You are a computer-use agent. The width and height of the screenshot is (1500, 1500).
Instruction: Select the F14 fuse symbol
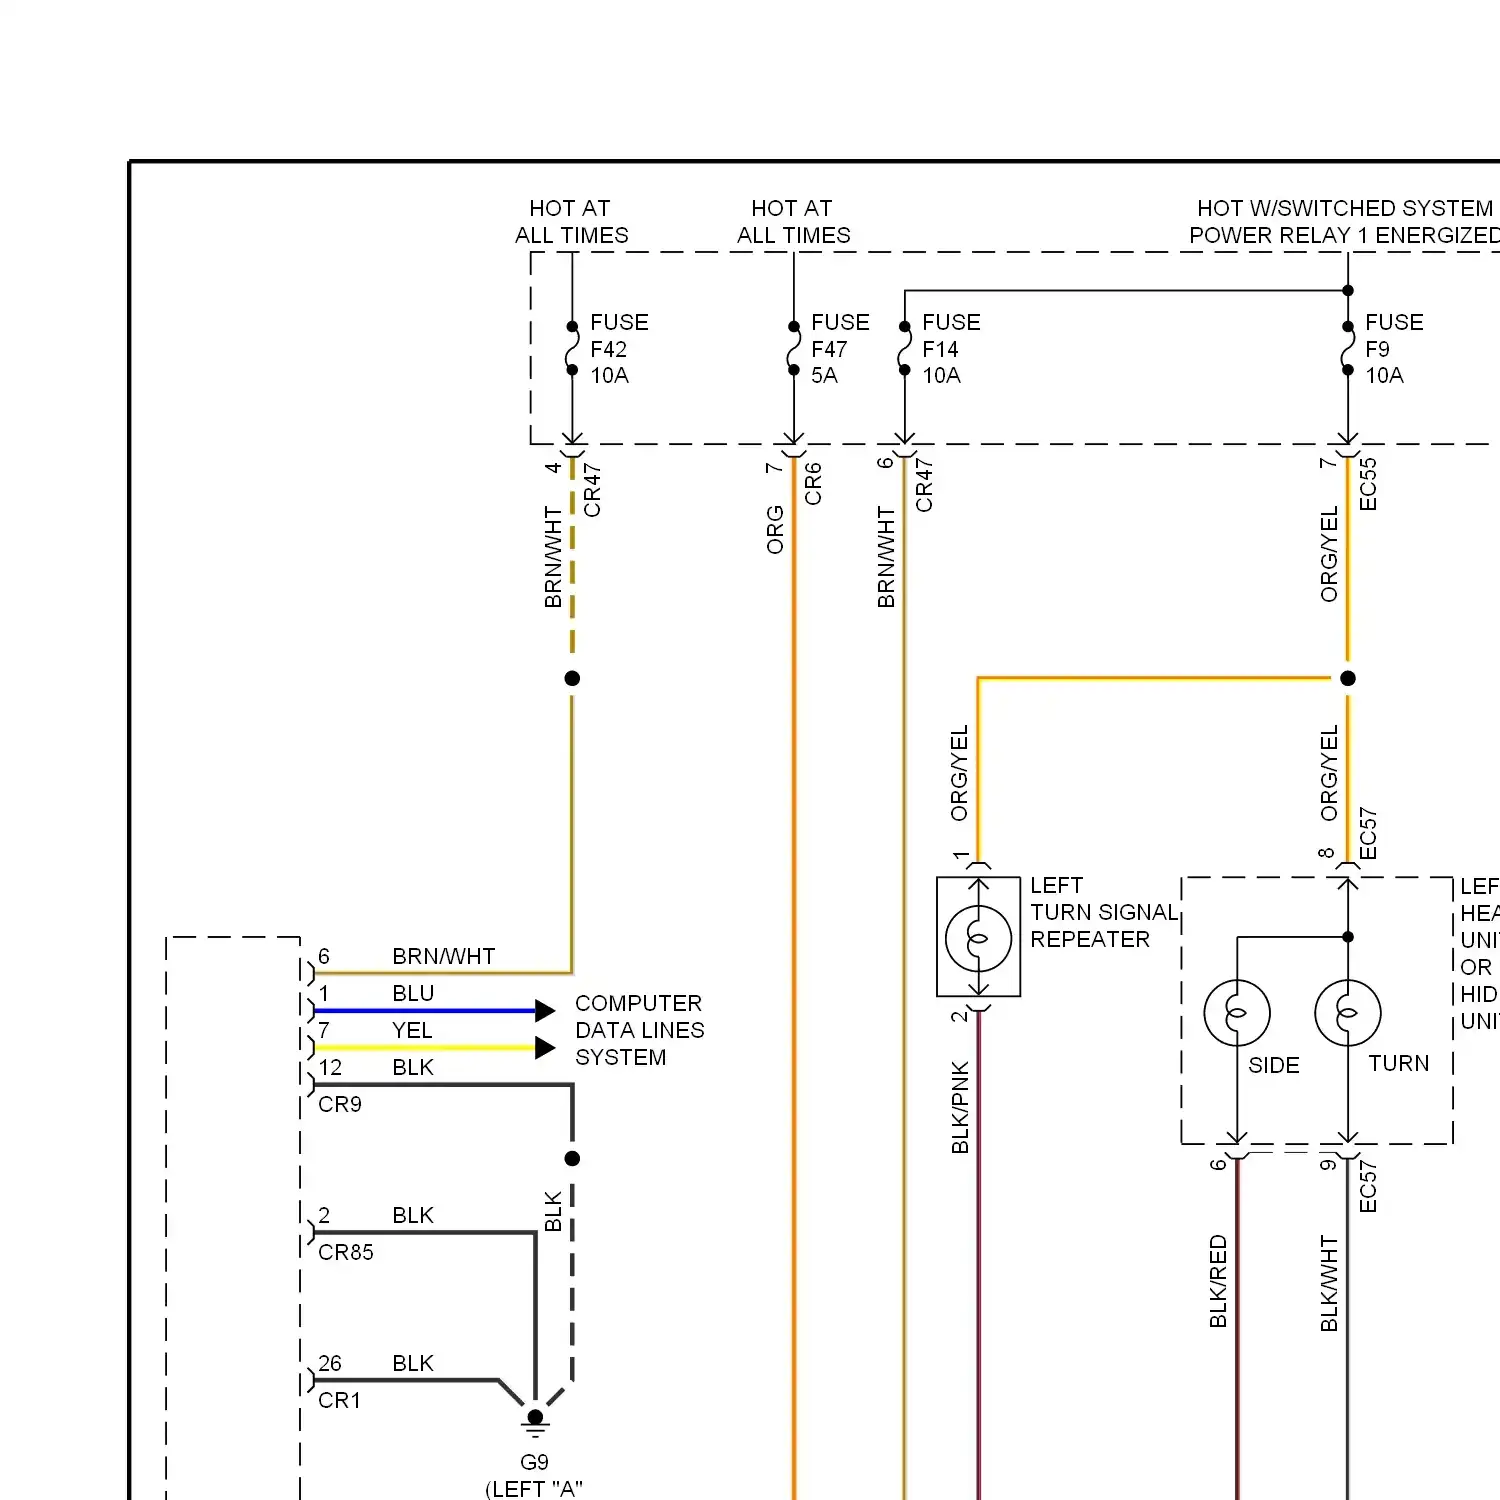(904, 348)
